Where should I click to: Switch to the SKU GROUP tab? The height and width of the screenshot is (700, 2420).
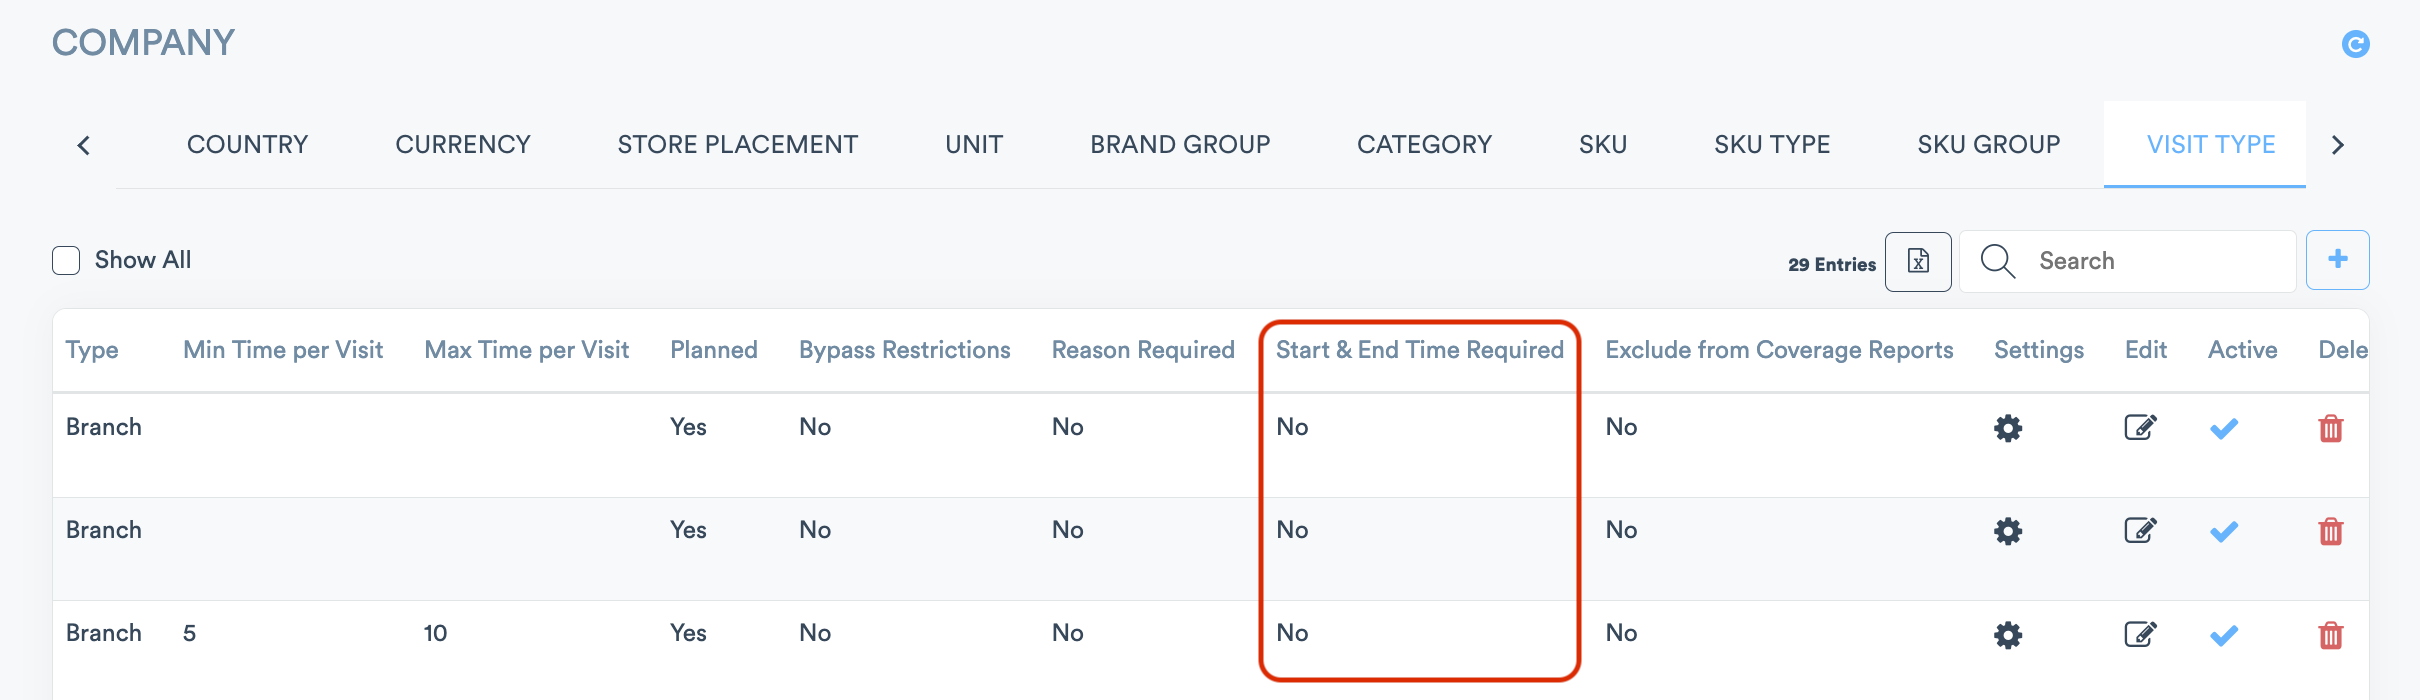pos(1988,145)
